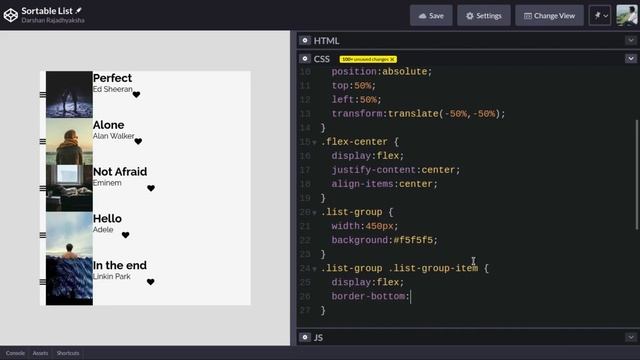The image size is (640, 360).
Task: Click the song title Hello
Action: [107, 218]
